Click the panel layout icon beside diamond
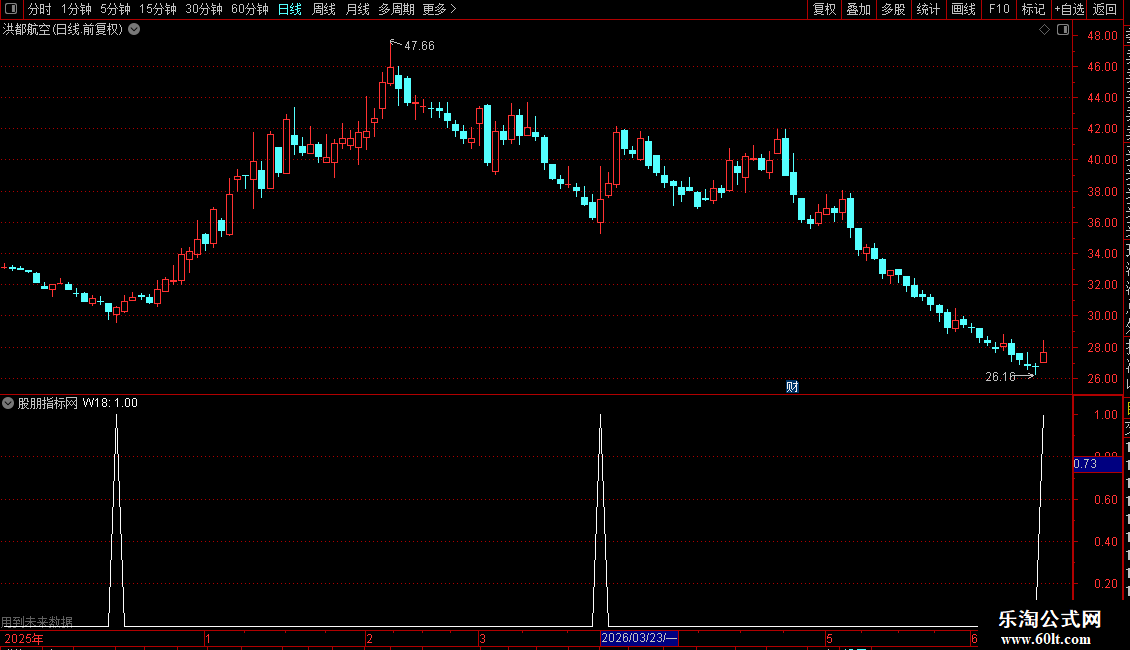The width and height of the screenshot is (1130, 650). tap(1063, 30)
